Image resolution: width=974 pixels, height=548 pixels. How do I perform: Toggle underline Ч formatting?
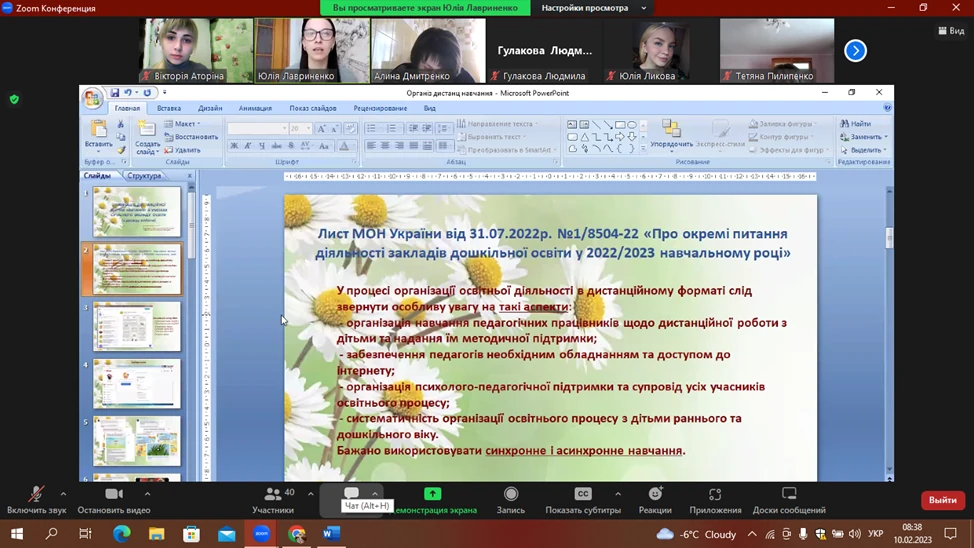point(262,146)
